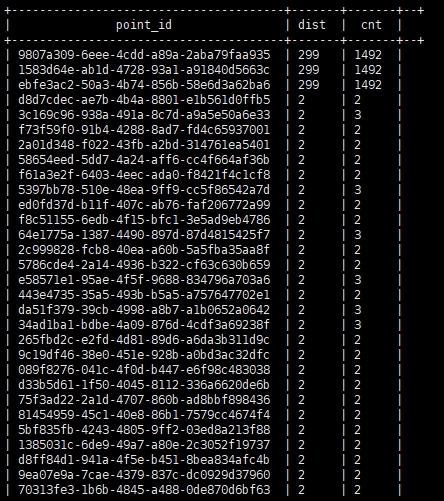Click the dist column header
Screen dimensions: 444x501
312,25
